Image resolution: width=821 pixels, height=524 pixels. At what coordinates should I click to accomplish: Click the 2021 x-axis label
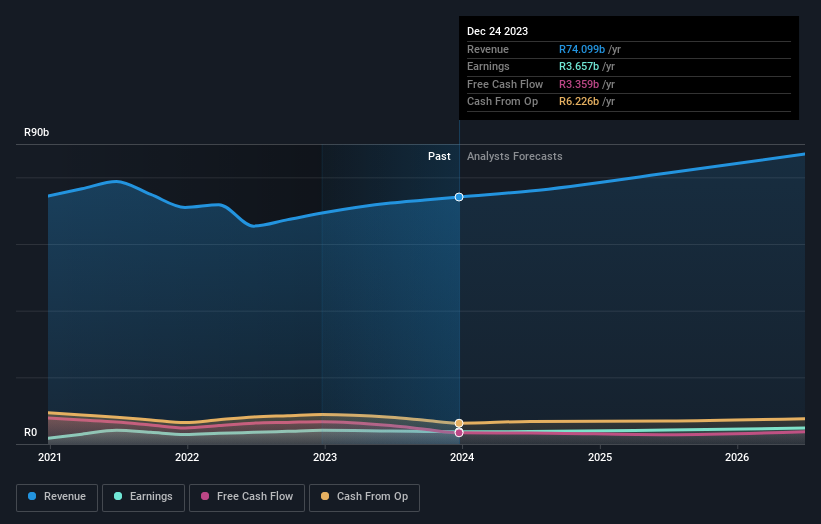[50, 457]
